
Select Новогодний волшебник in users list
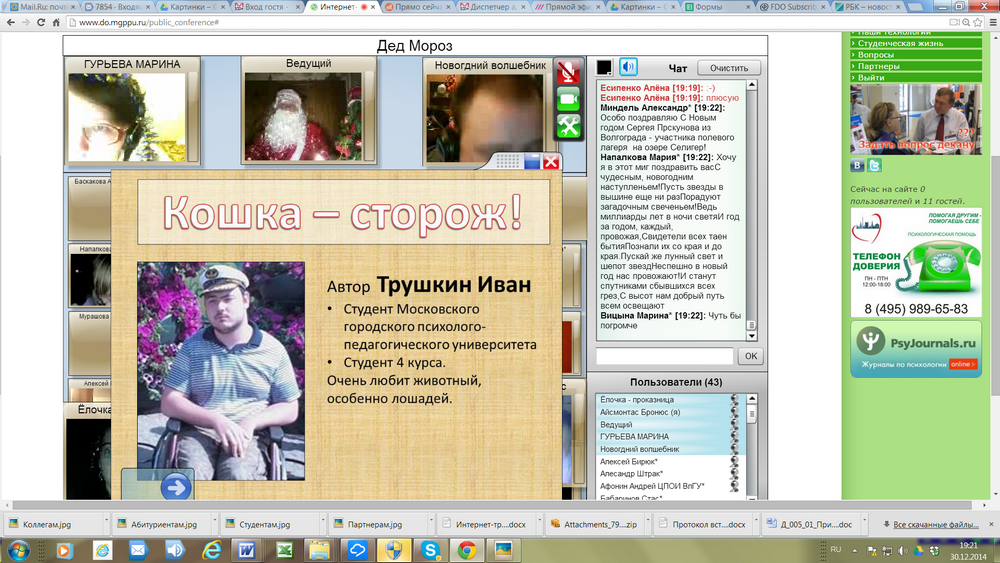[668, 449]
